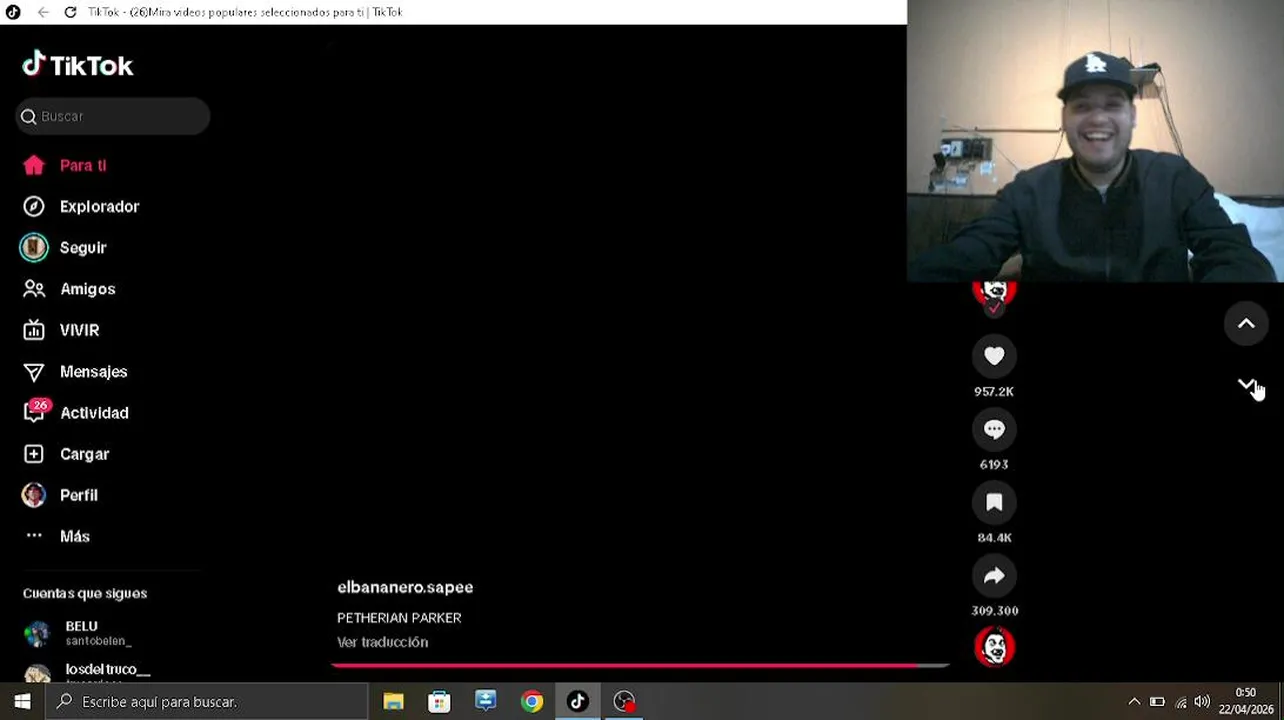
Task: Open network settings from the tray
Action: pyautogui.click(x=1181, y=702)
